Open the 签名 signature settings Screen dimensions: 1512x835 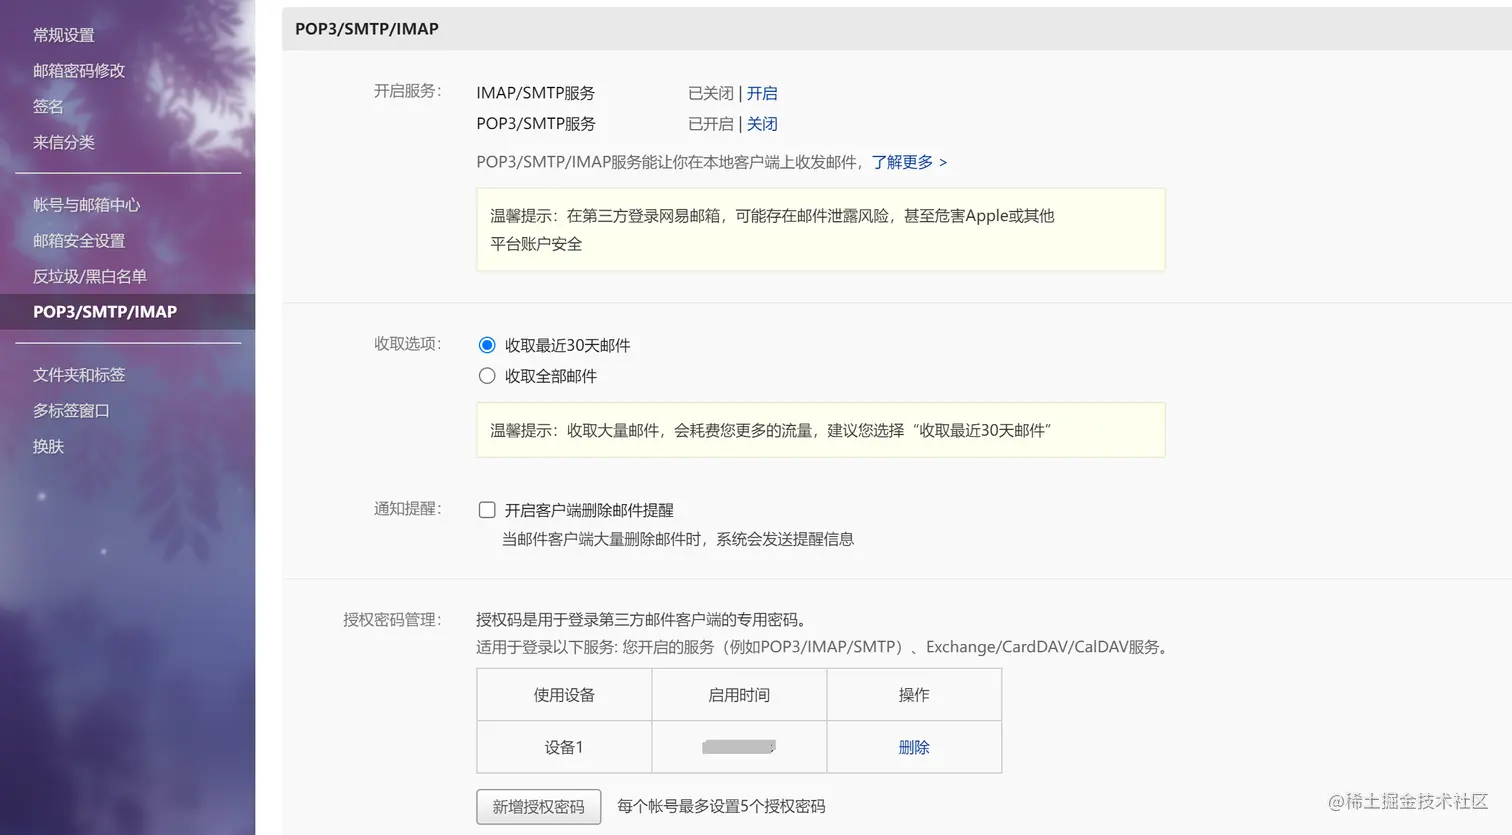pos(47,106)
